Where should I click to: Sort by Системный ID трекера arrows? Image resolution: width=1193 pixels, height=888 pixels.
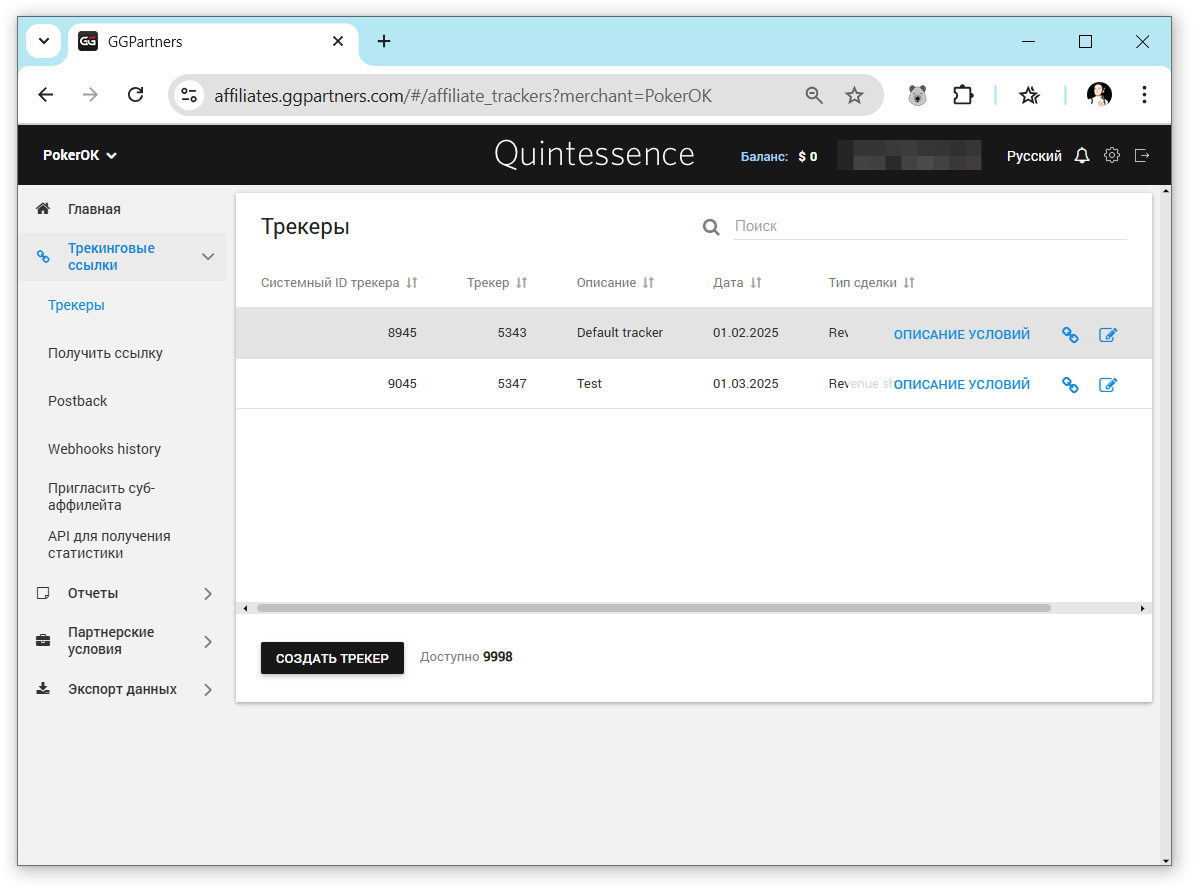pos(412,283)
